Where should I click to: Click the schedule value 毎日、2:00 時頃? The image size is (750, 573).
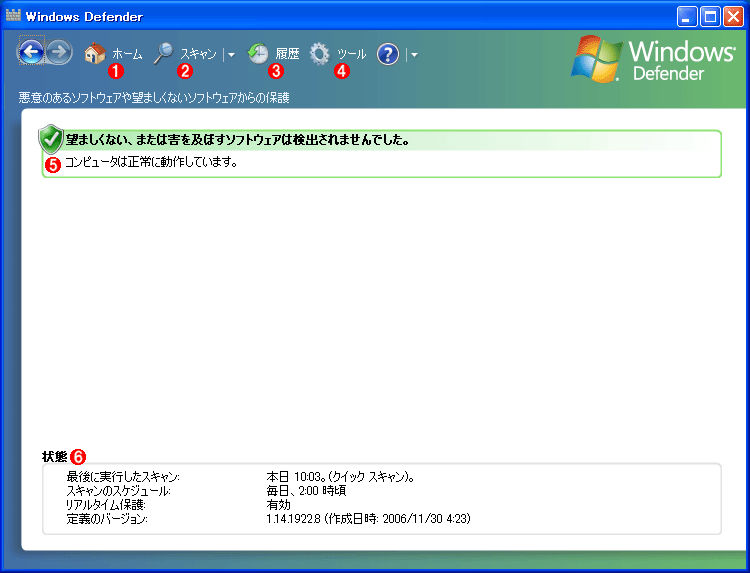306,491
